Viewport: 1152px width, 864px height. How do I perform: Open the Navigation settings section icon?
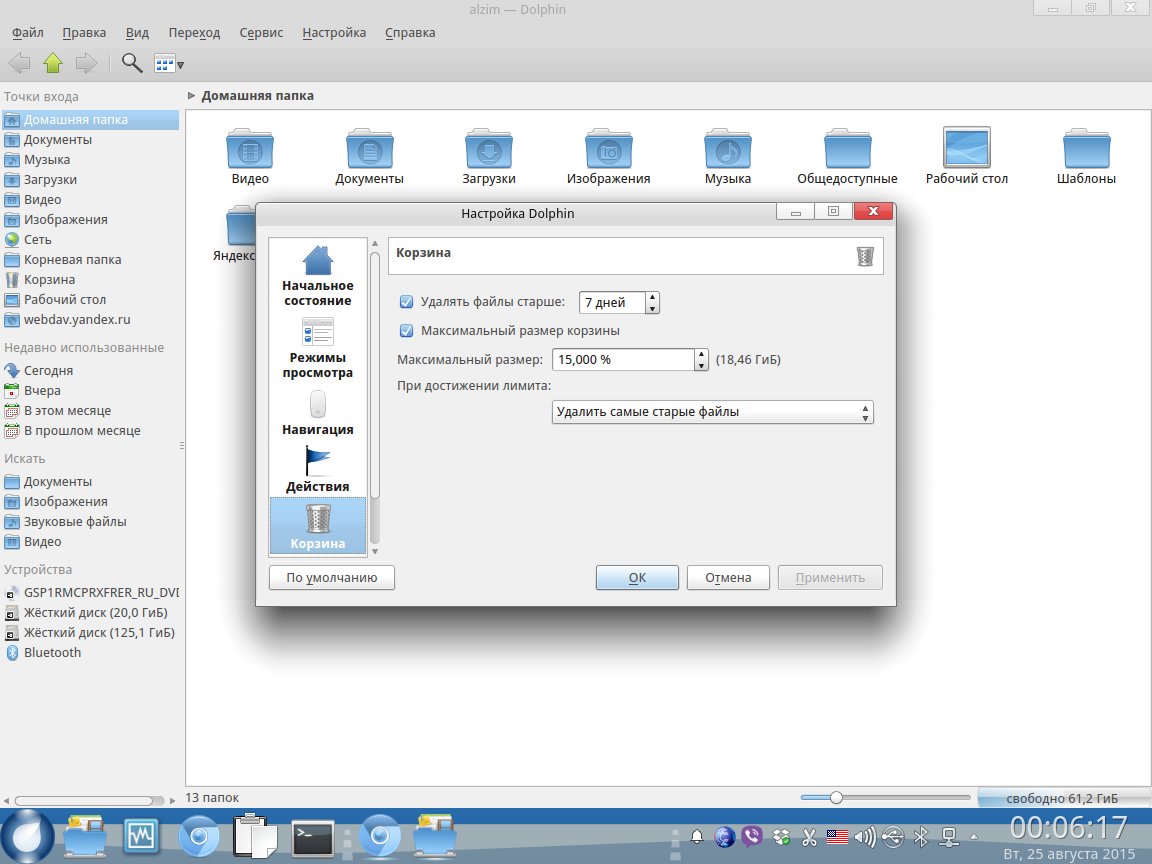[x=318, y=405]
